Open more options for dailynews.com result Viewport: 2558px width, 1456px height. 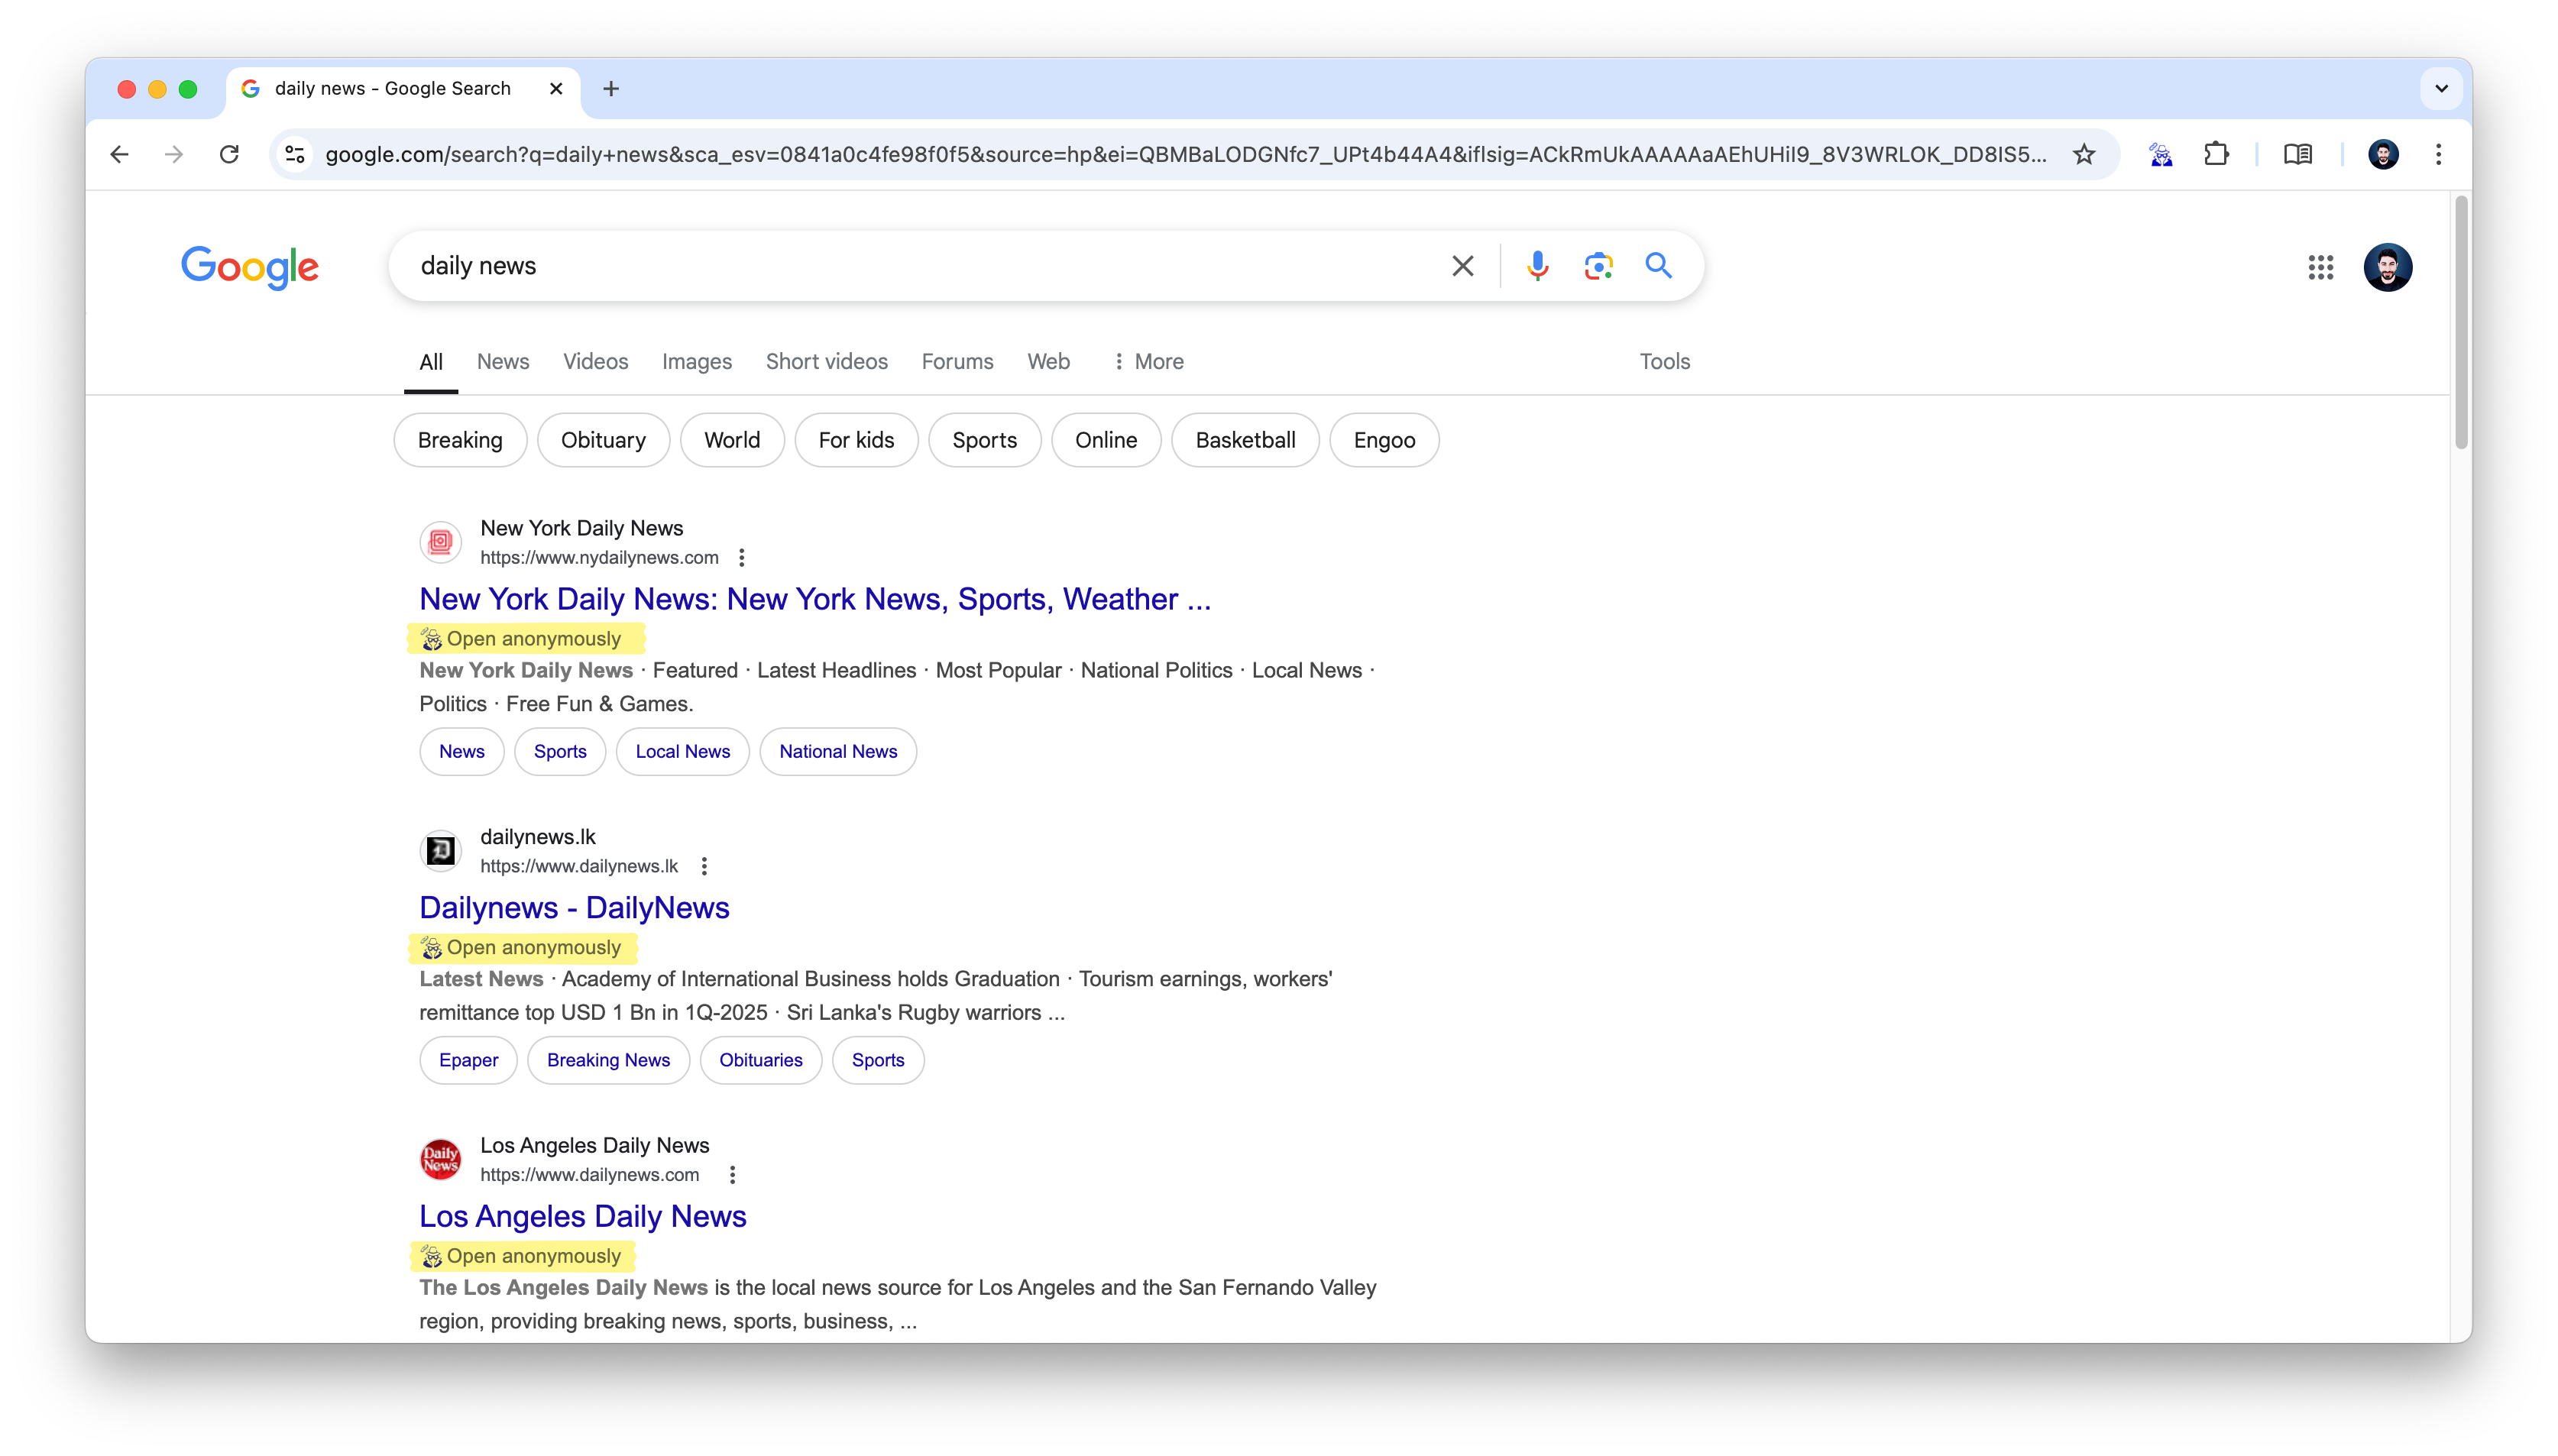point(732,1176)
